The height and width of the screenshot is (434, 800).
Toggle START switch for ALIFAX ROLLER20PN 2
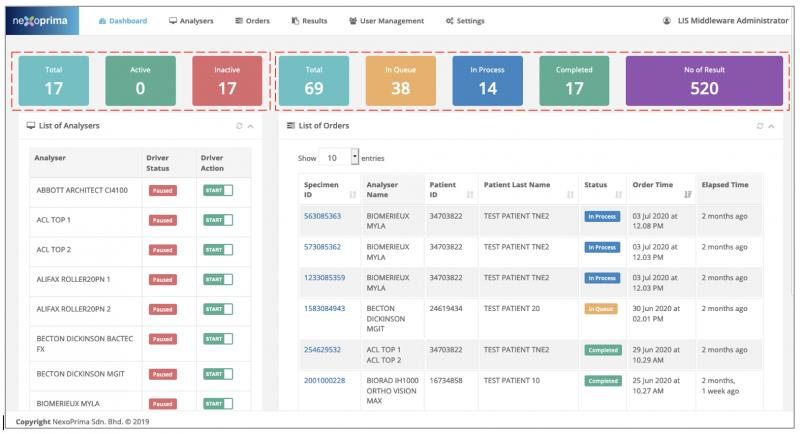[218, 309]
